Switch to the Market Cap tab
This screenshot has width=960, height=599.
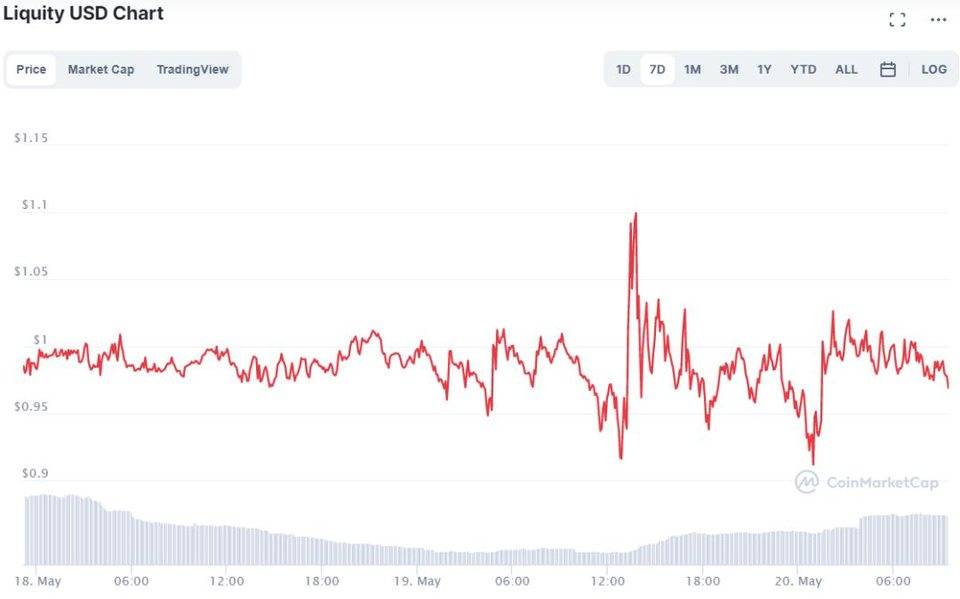pos(101,69)
